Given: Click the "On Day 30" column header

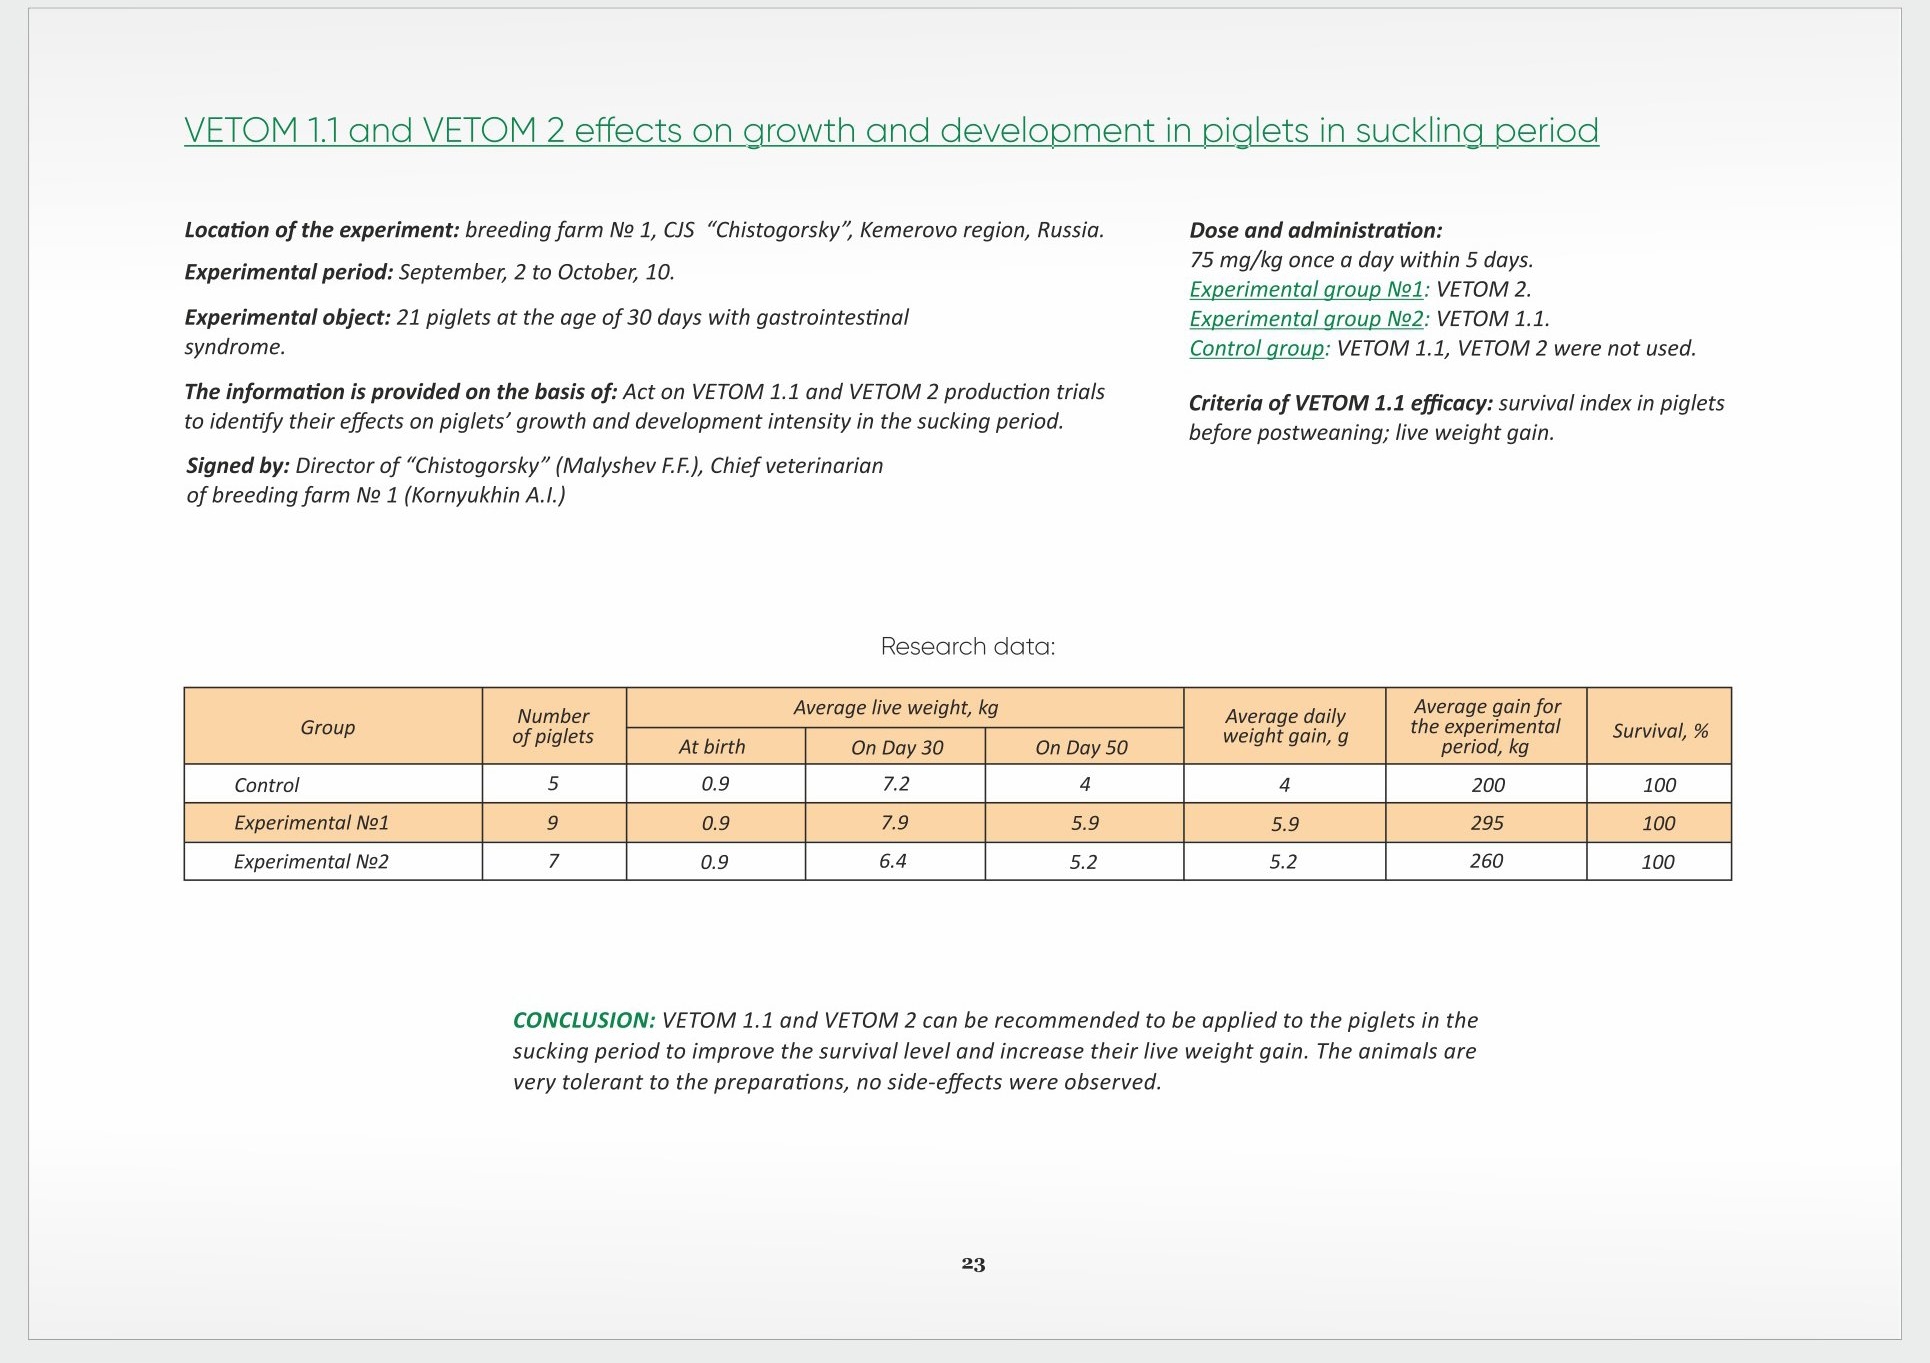Looking at the screenshot, I should [x=897, y=748].
